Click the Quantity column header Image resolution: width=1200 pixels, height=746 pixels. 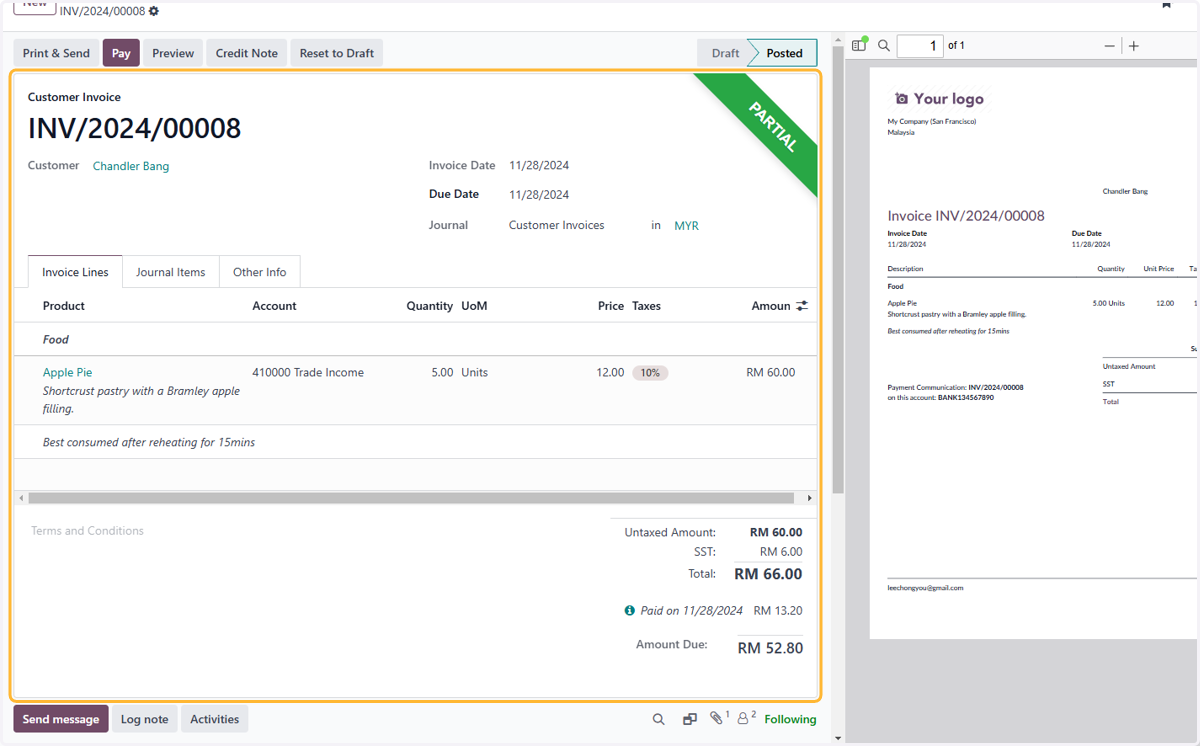click(430, 306)
